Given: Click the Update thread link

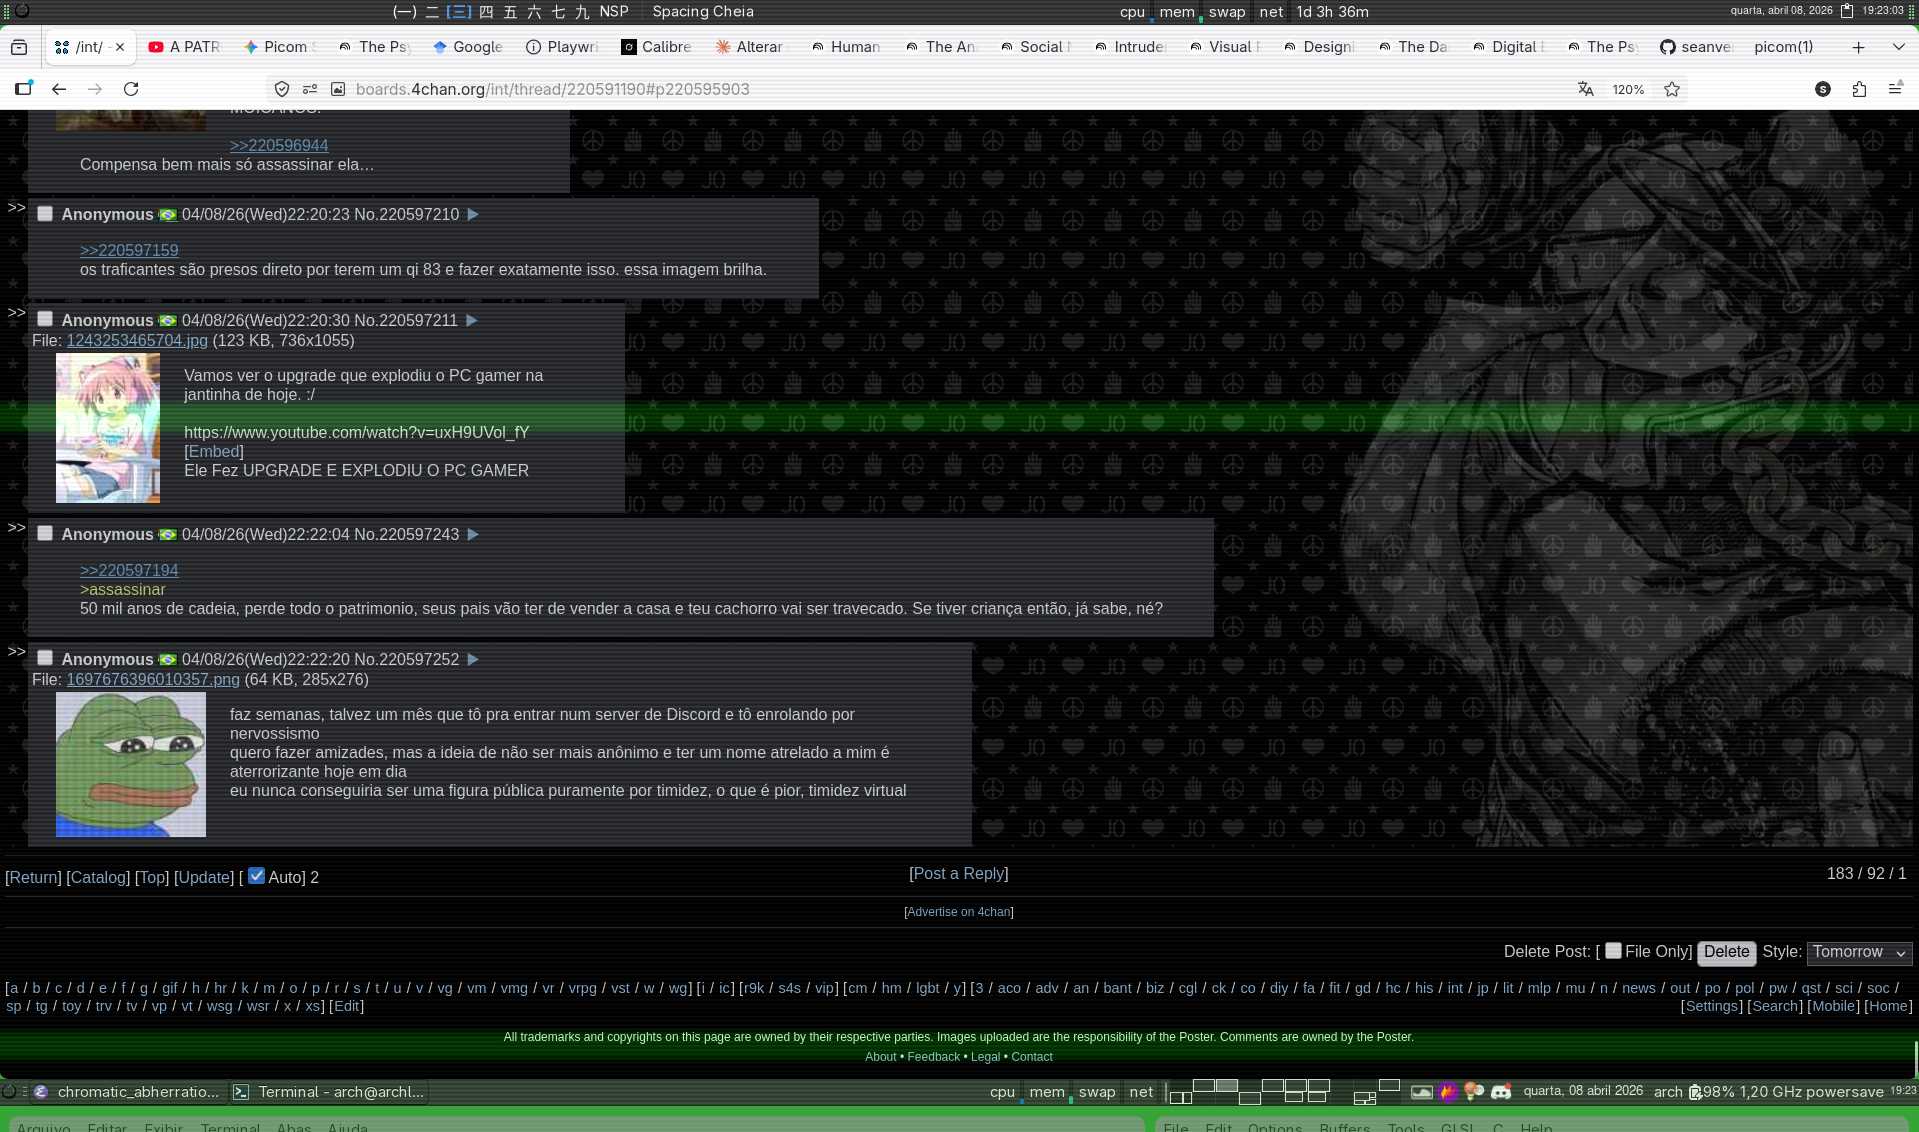Looking at the screenshot, I should pyautogui.click(x=204, y=877).
